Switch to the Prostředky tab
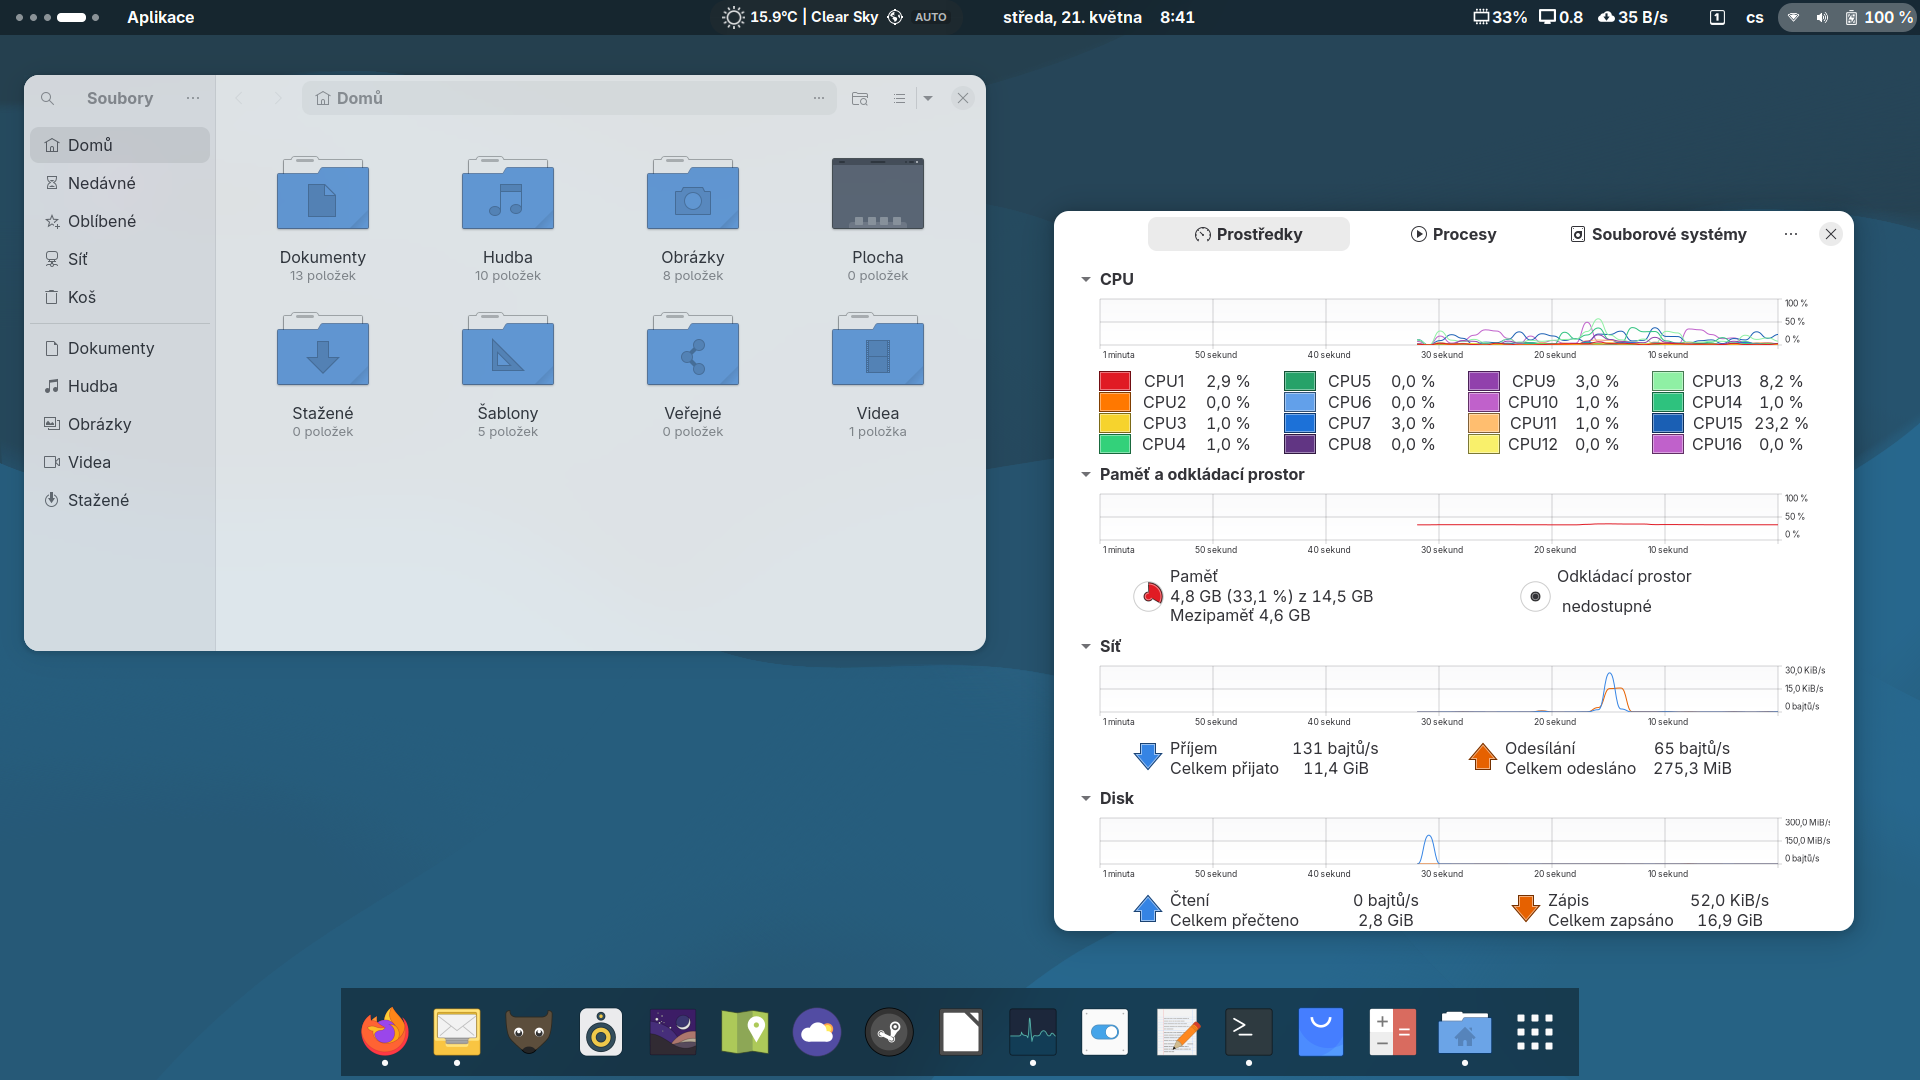 pyautogui.click(x=1248, y=234)
